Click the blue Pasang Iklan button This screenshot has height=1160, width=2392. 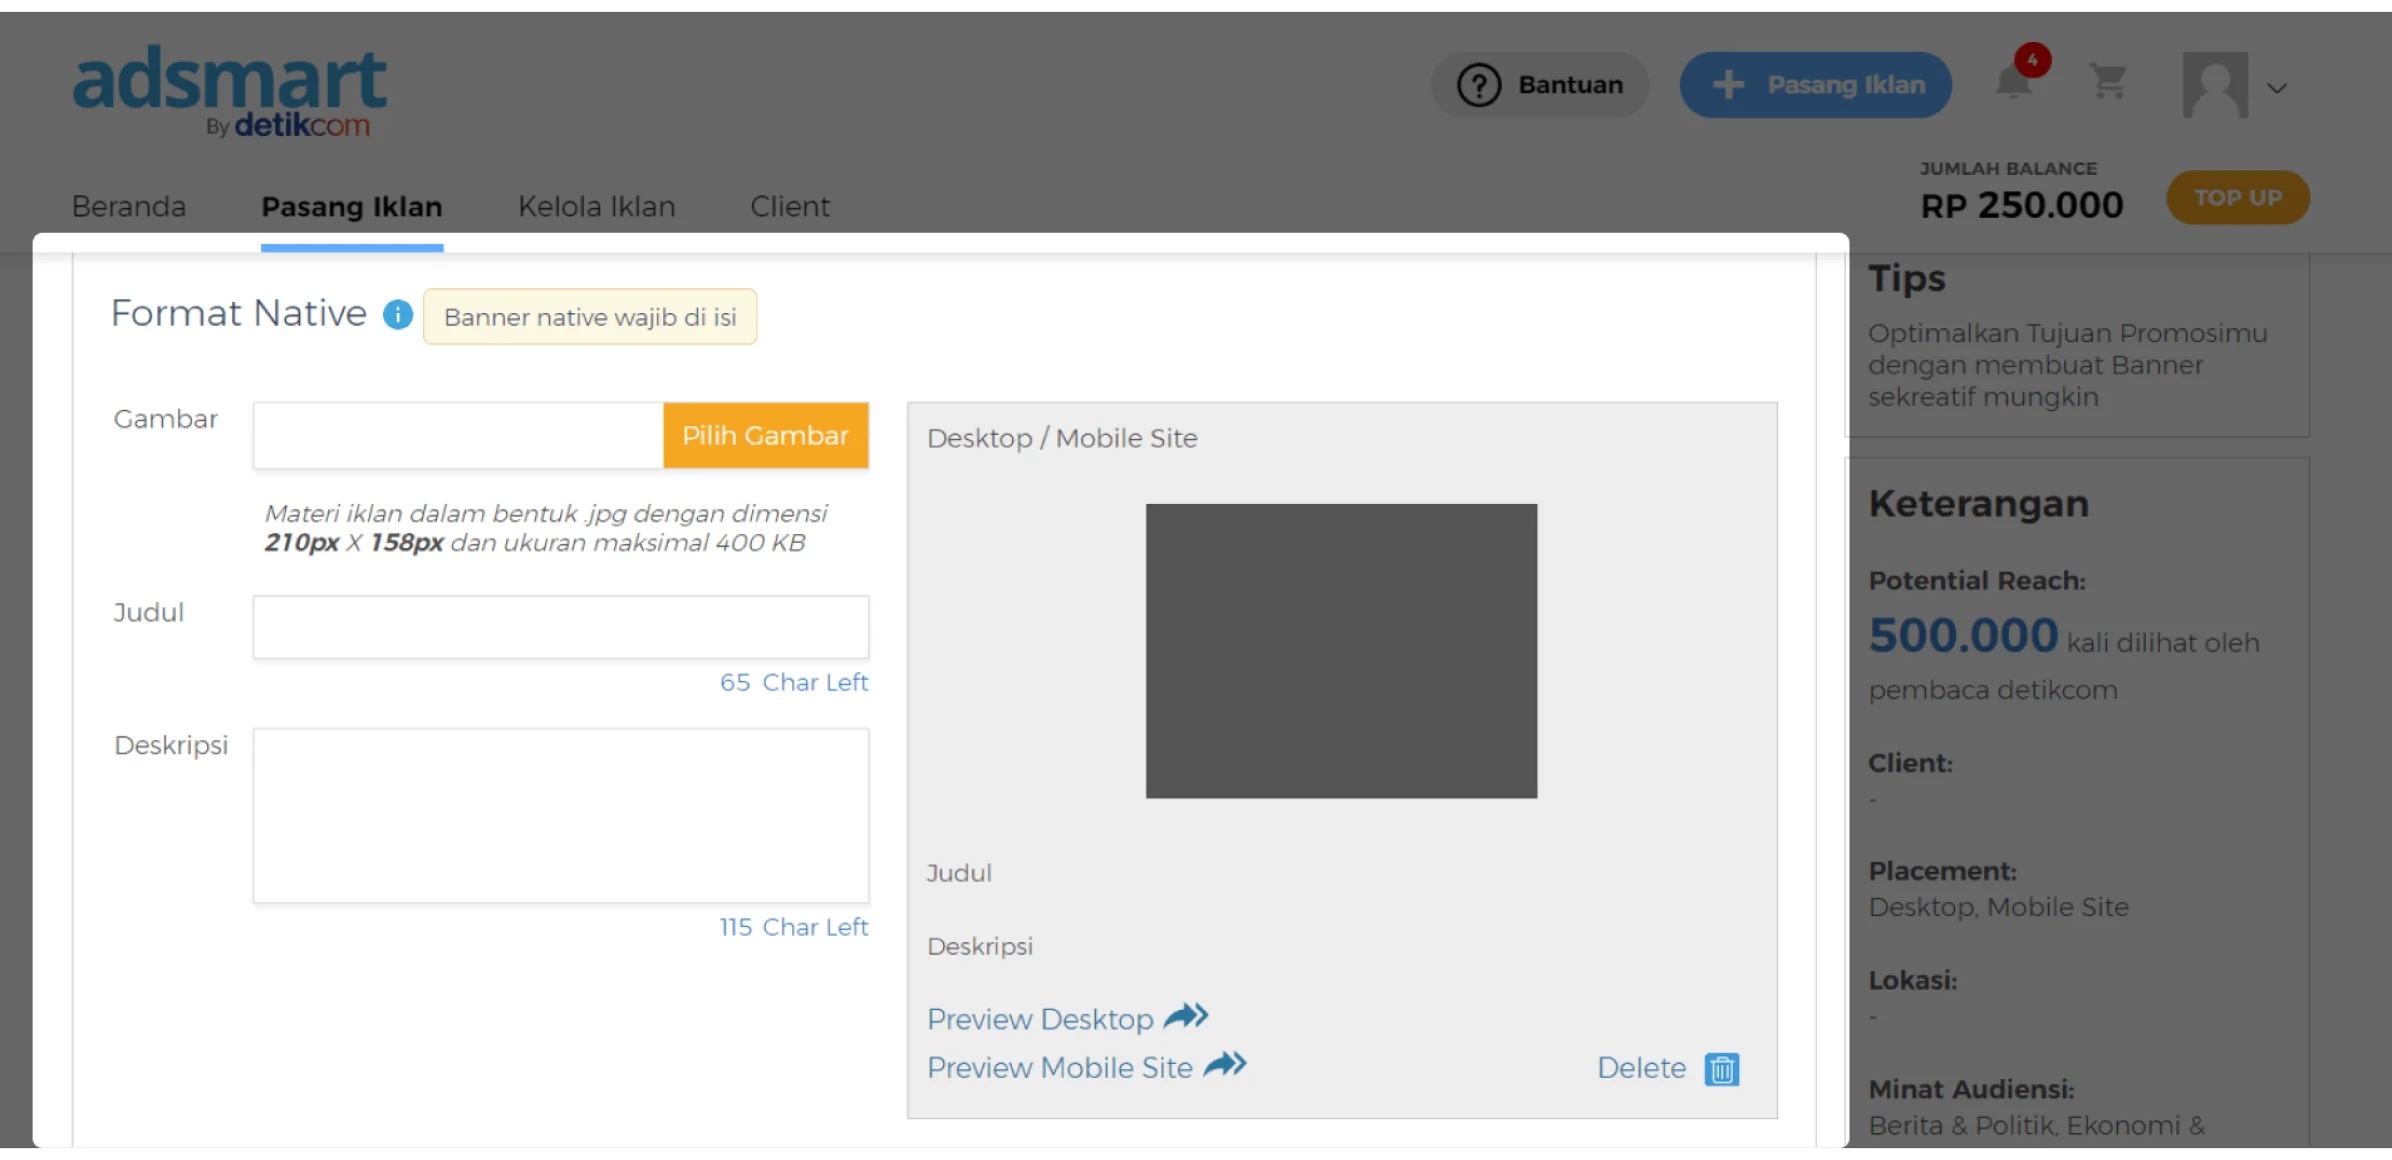tap(1816, 86)
